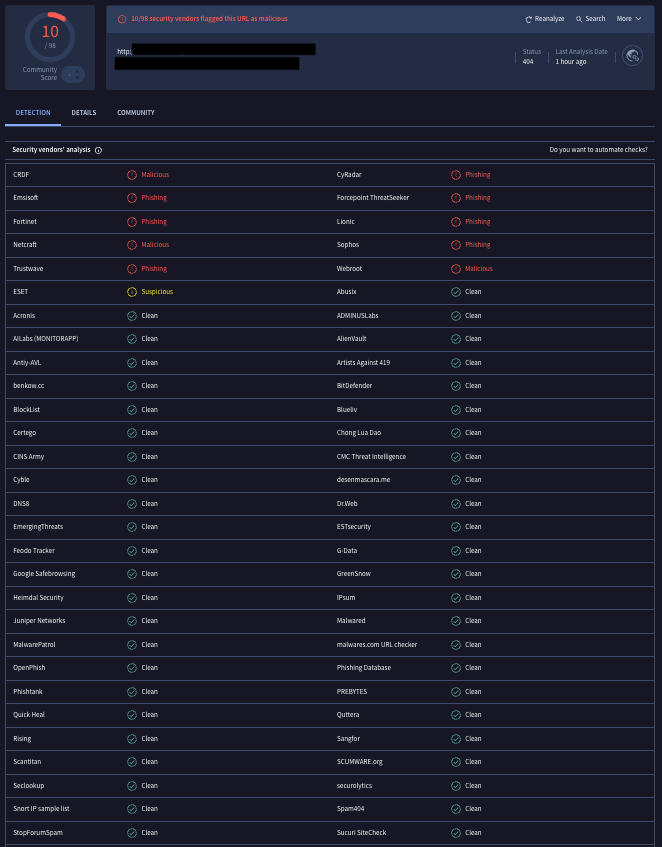This screenshot has width=662, height=847.
Task: Click Acronis's Clean checkmark icon
Action: click(132, 316)
